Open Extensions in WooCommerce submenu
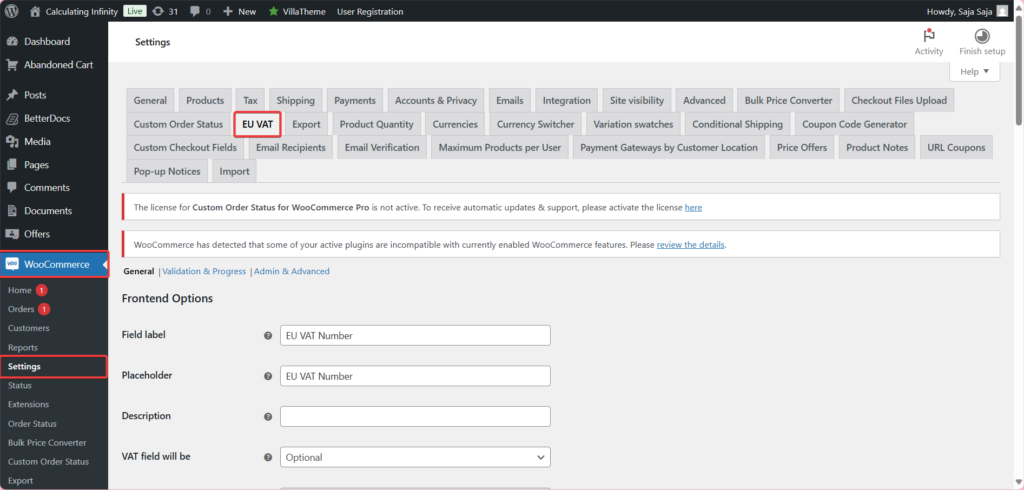Viewport: 1024px width, 490px height. (28, 404)
